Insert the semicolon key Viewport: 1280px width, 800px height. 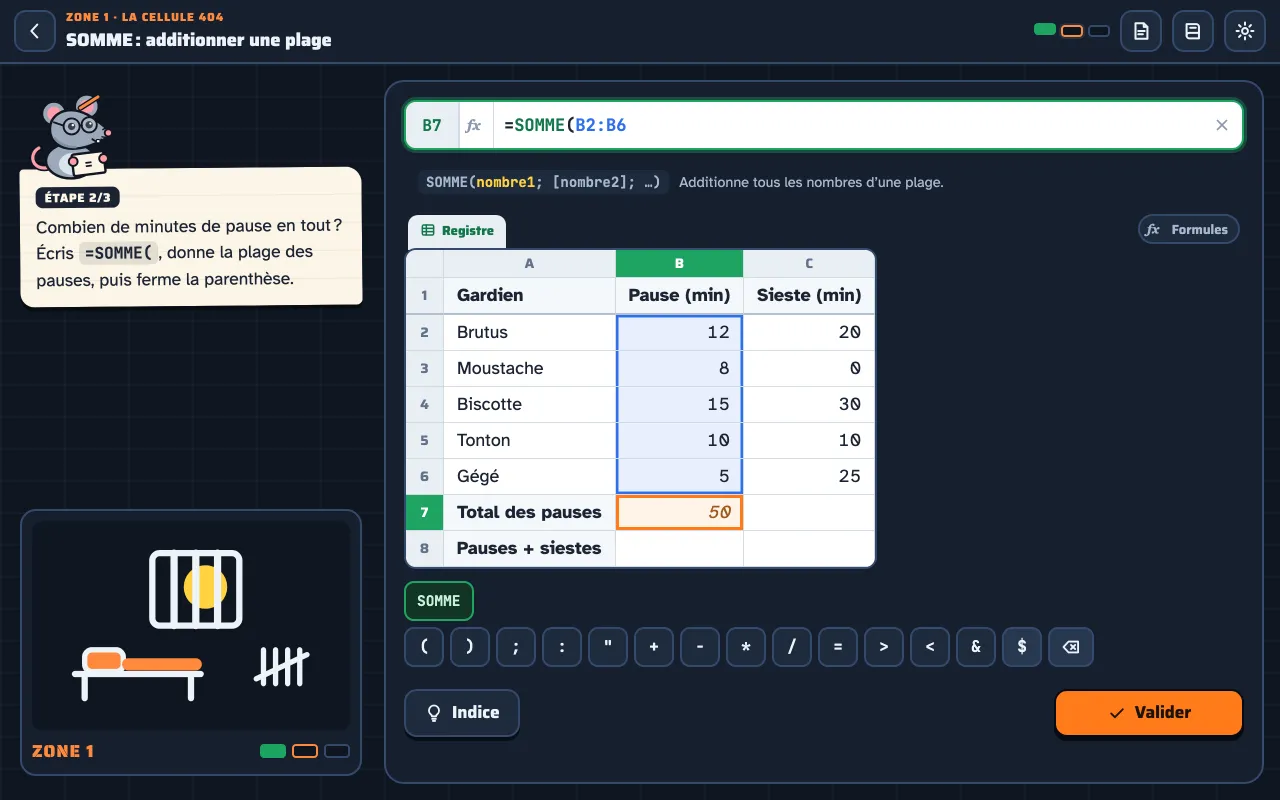click(x=516, y=647)
